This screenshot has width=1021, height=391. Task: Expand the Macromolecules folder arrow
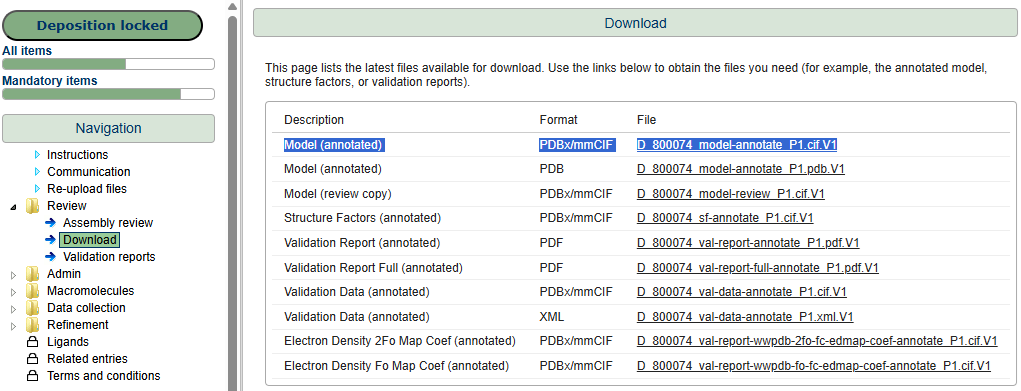[x=14, y=291]
